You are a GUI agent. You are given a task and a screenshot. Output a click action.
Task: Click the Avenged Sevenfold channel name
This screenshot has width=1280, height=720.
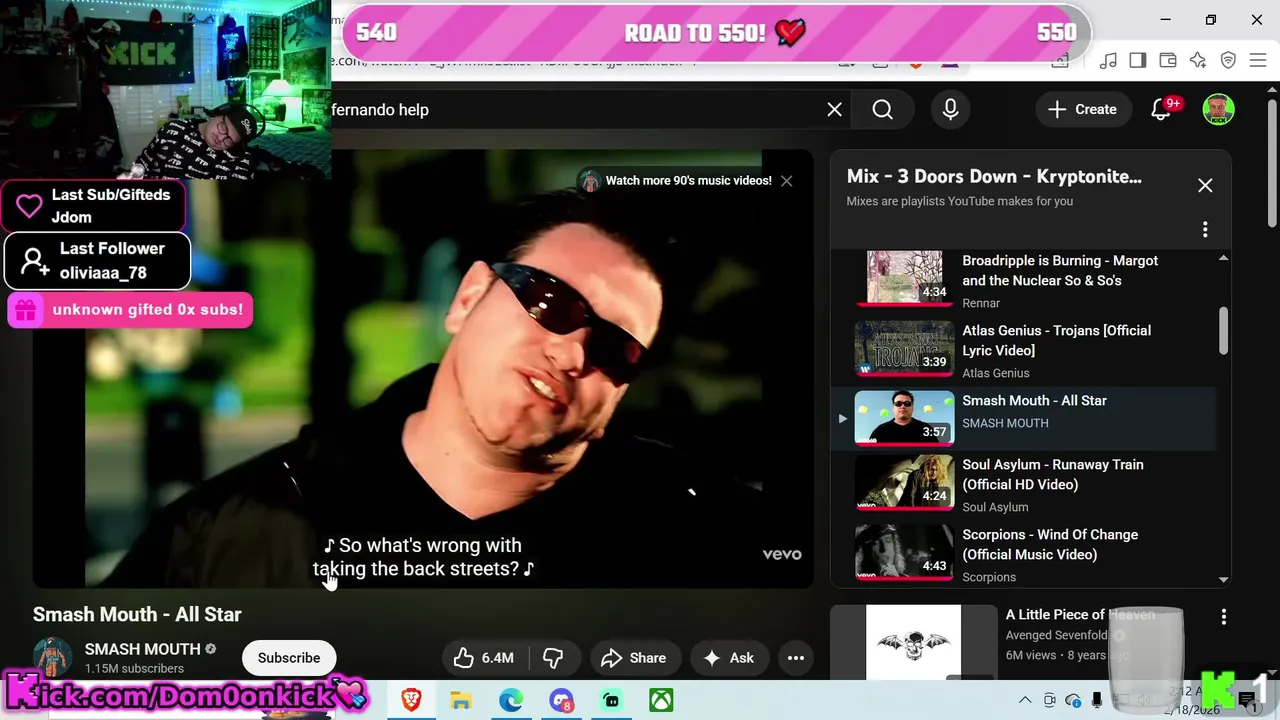pyautogui.click(x=1056, y=635)
